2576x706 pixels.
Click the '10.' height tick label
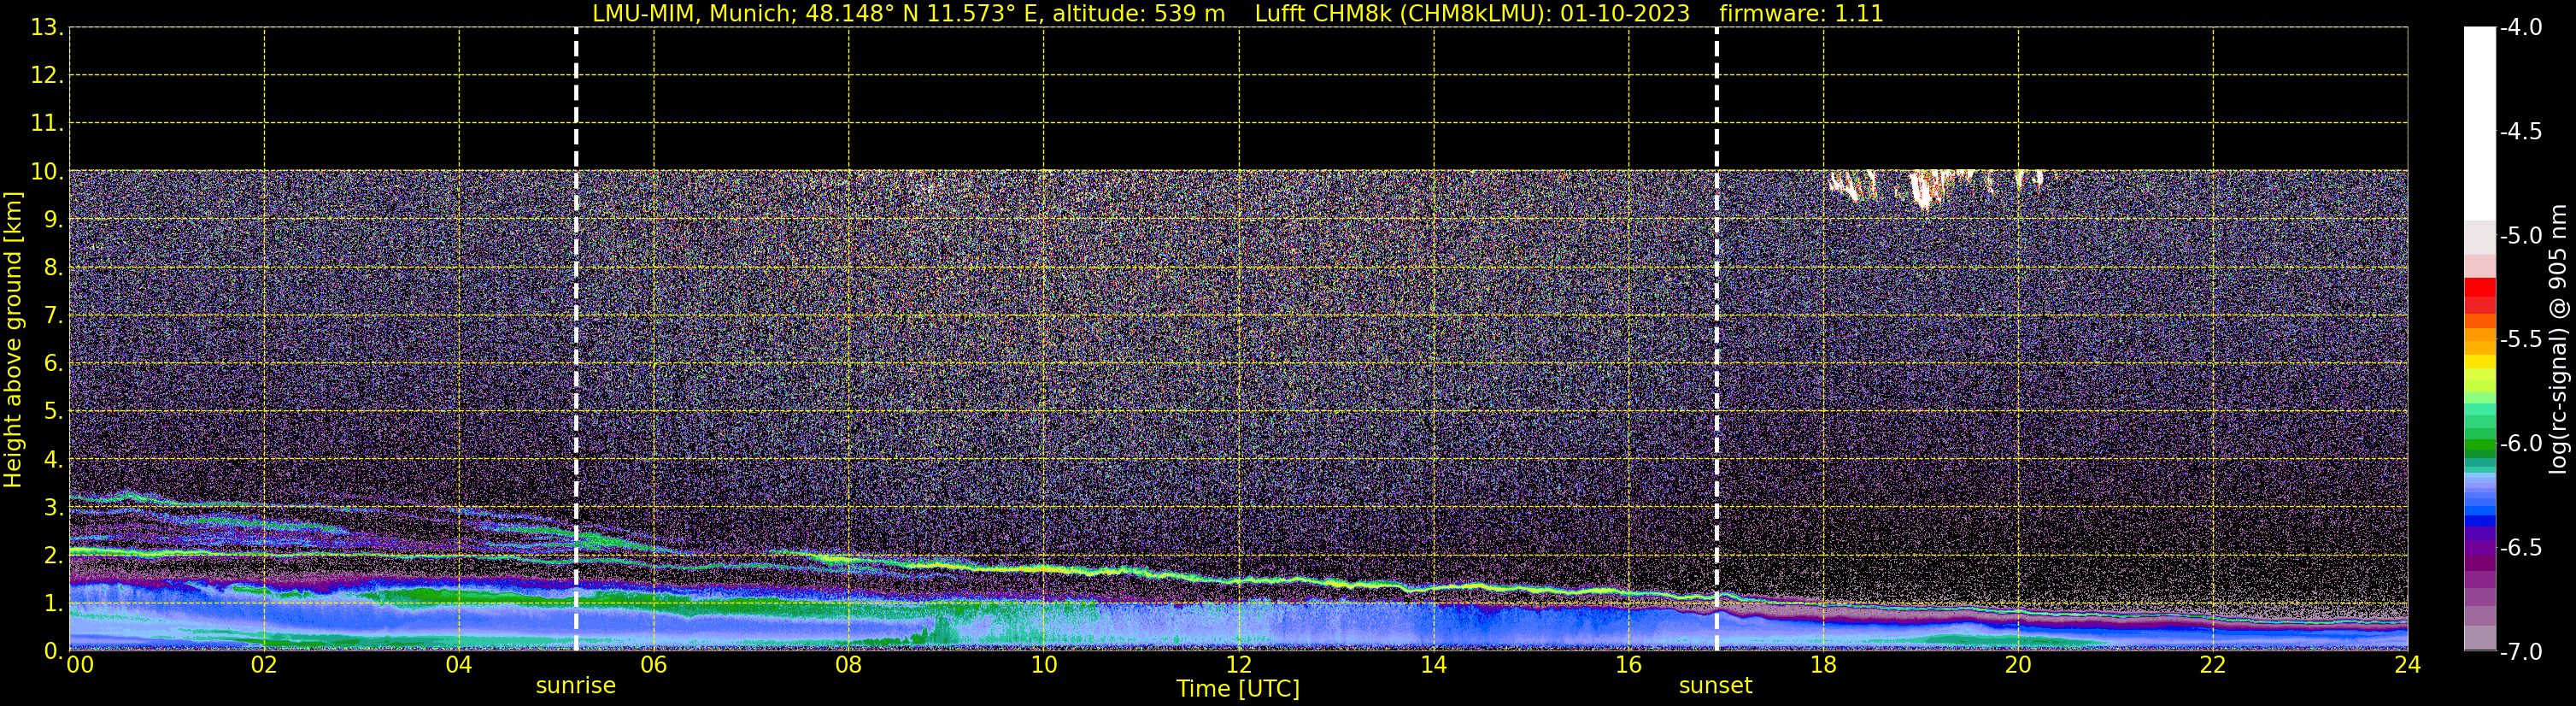(x=46, y=171)
